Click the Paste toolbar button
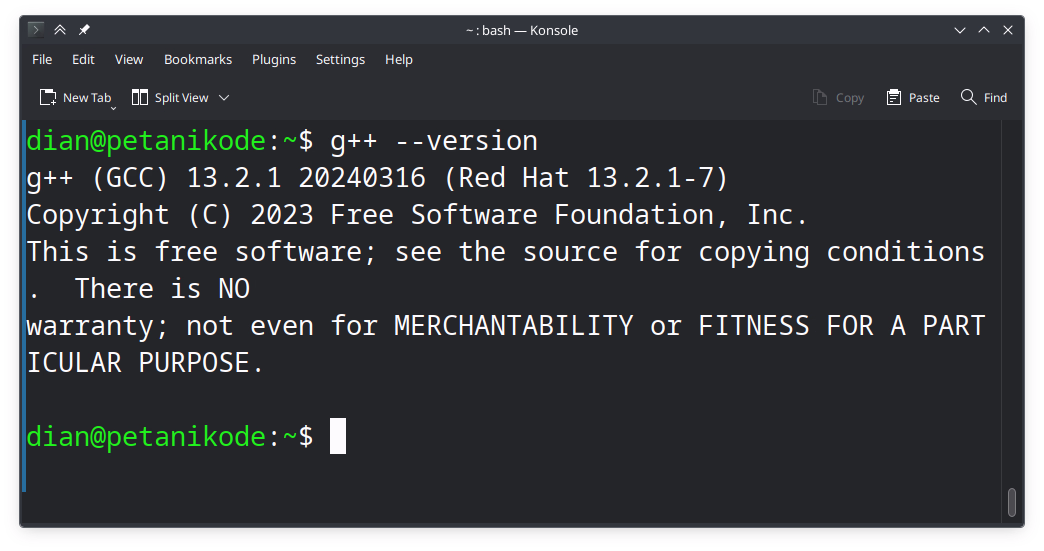 (x=913, y=97)
